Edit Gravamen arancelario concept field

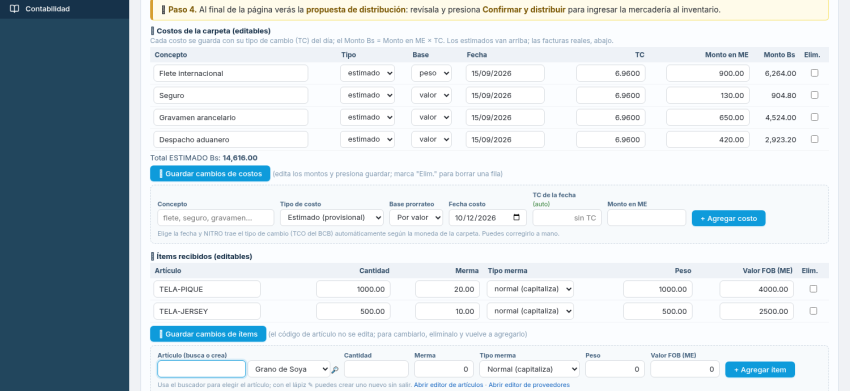(x=230, y=117)
